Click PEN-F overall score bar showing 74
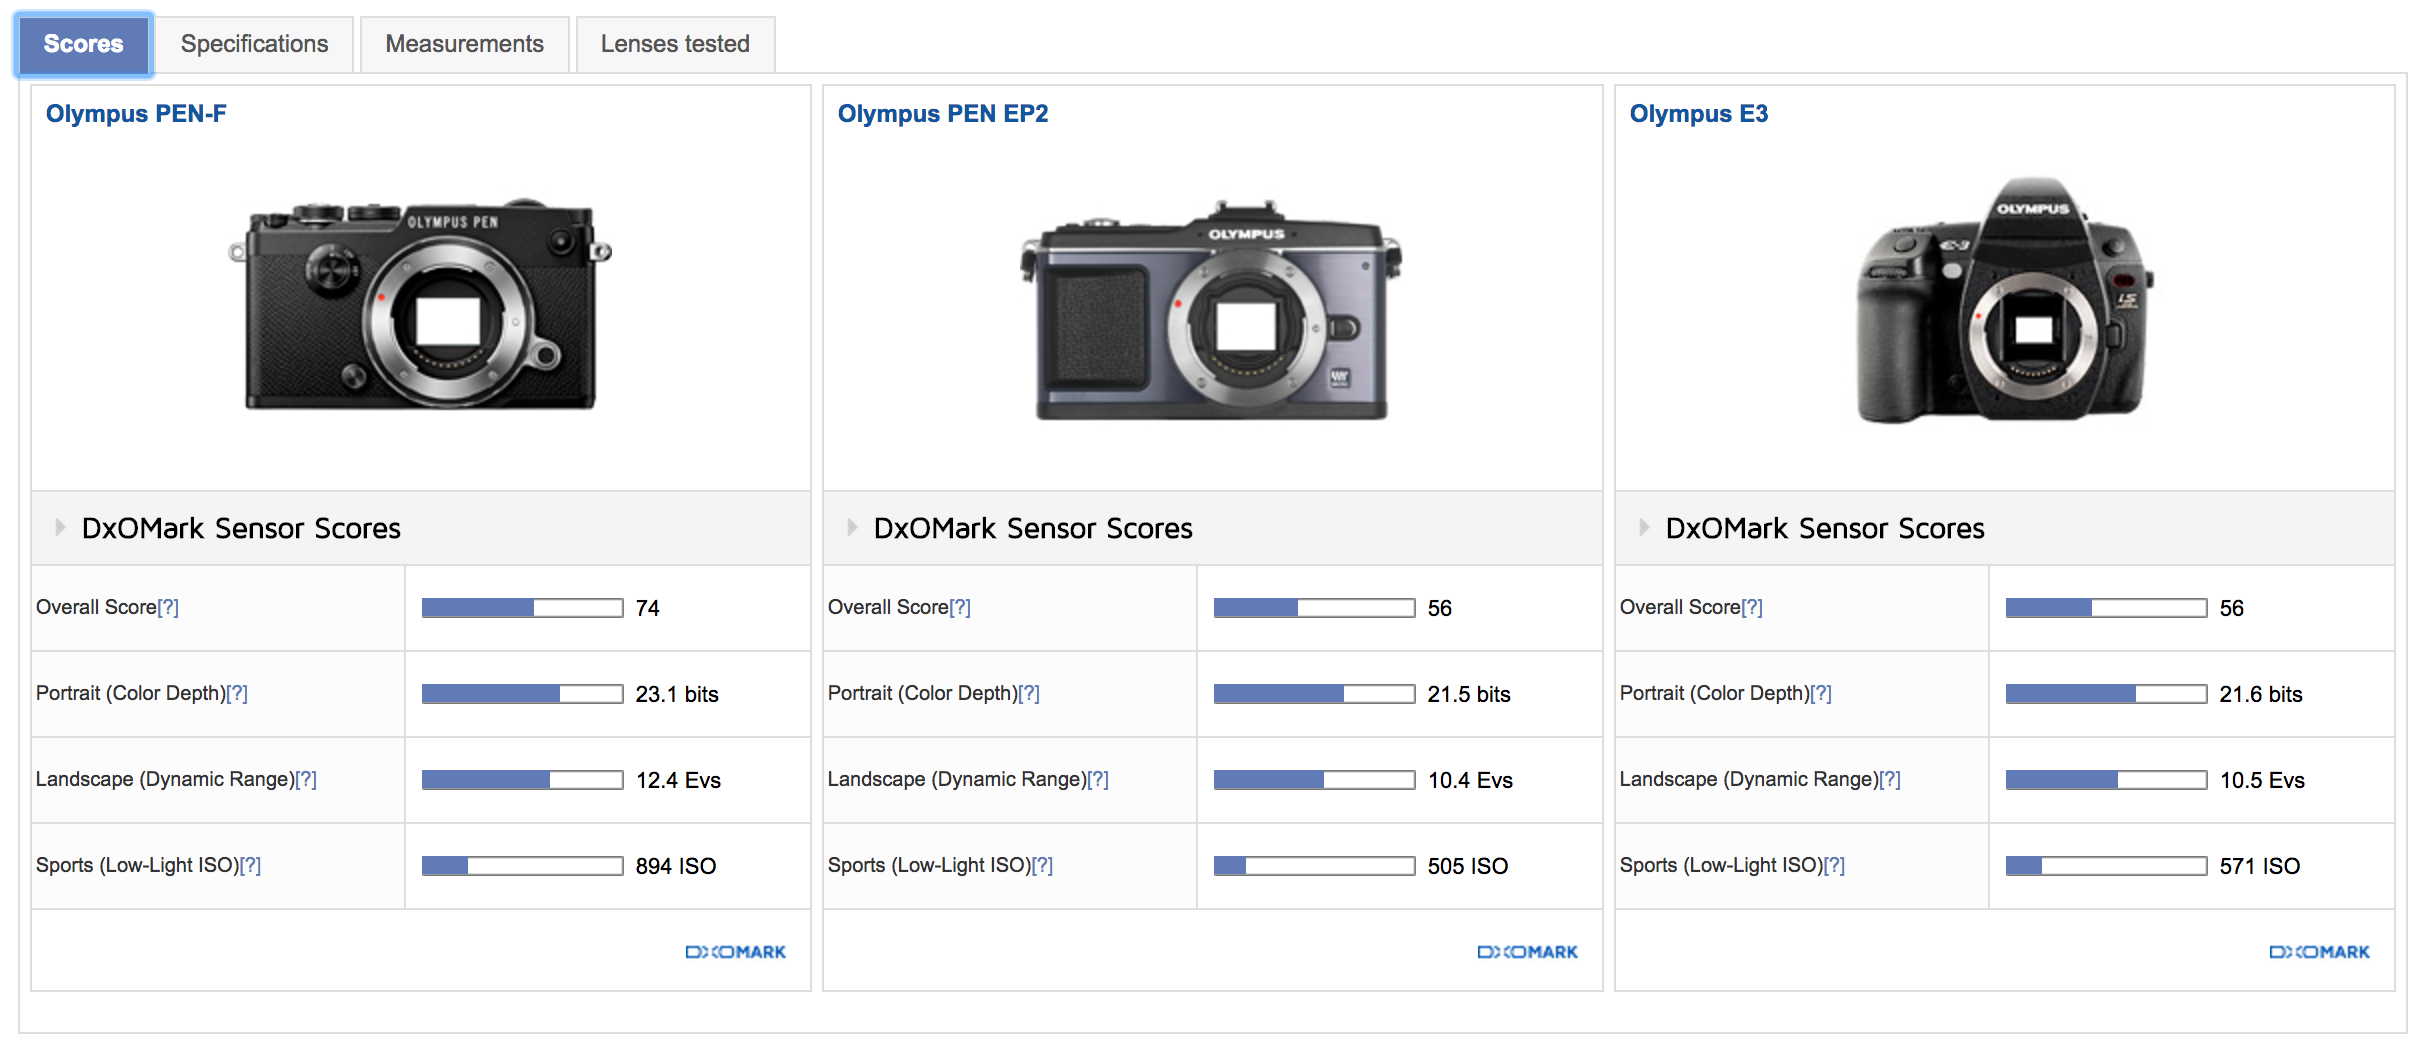 click(x=523, y=608)
